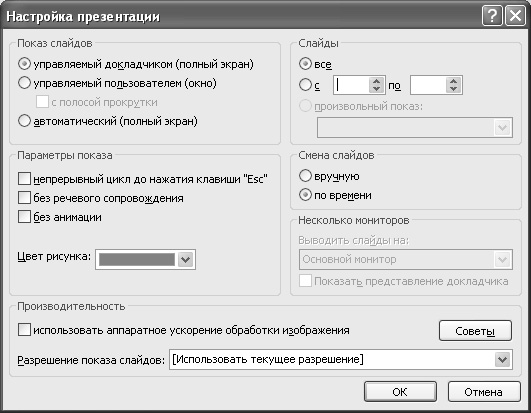Select управляемый пользователем (окно) option
531x413 pixels.
[24, 83]
